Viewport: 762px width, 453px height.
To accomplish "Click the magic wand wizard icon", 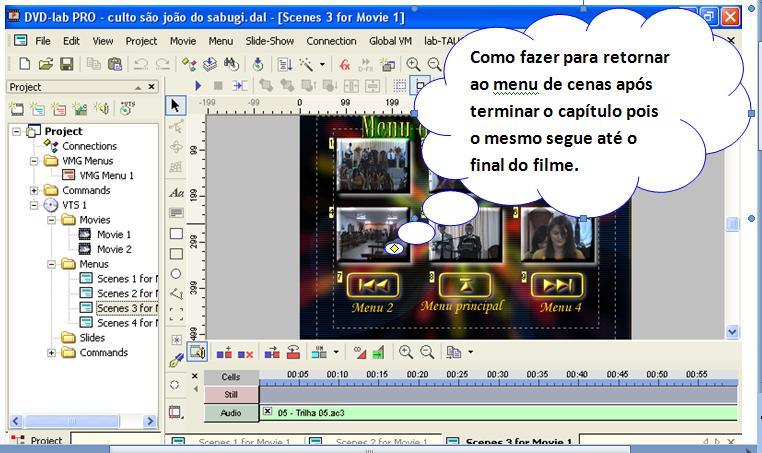I will 306,64.
